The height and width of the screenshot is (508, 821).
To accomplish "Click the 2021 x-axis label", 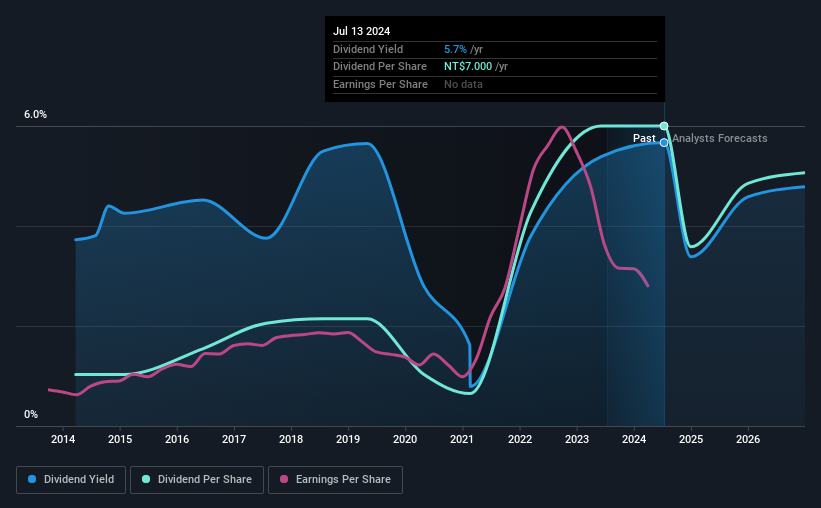I will click(x=462, y=439).
